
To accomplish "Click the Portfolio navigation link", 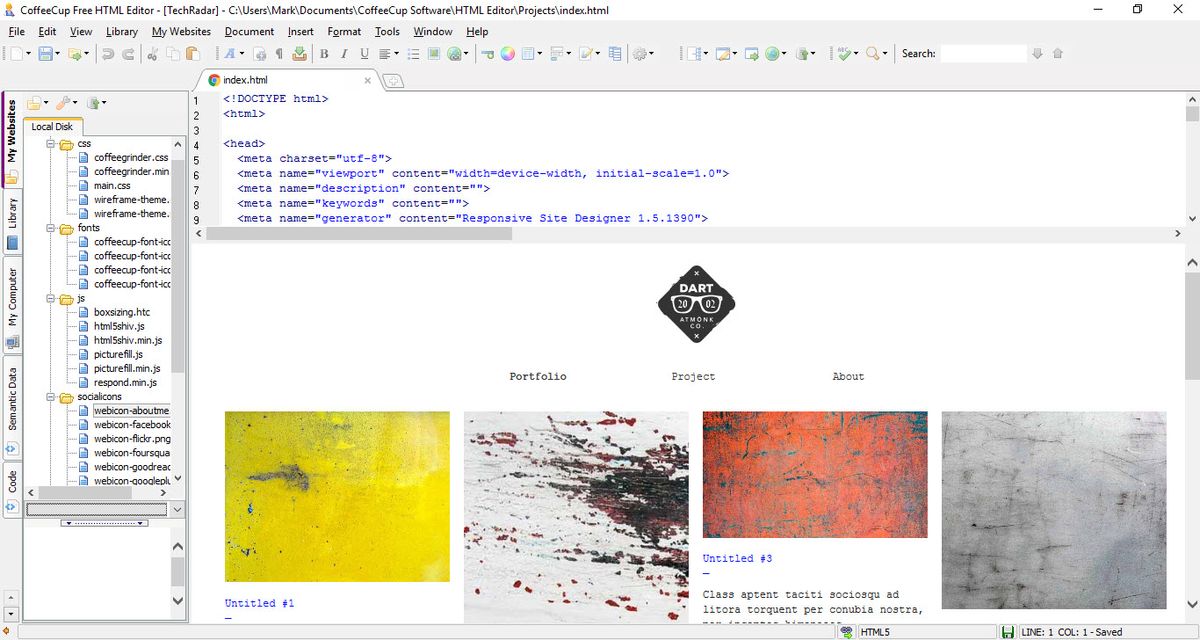I will [537, 376].
